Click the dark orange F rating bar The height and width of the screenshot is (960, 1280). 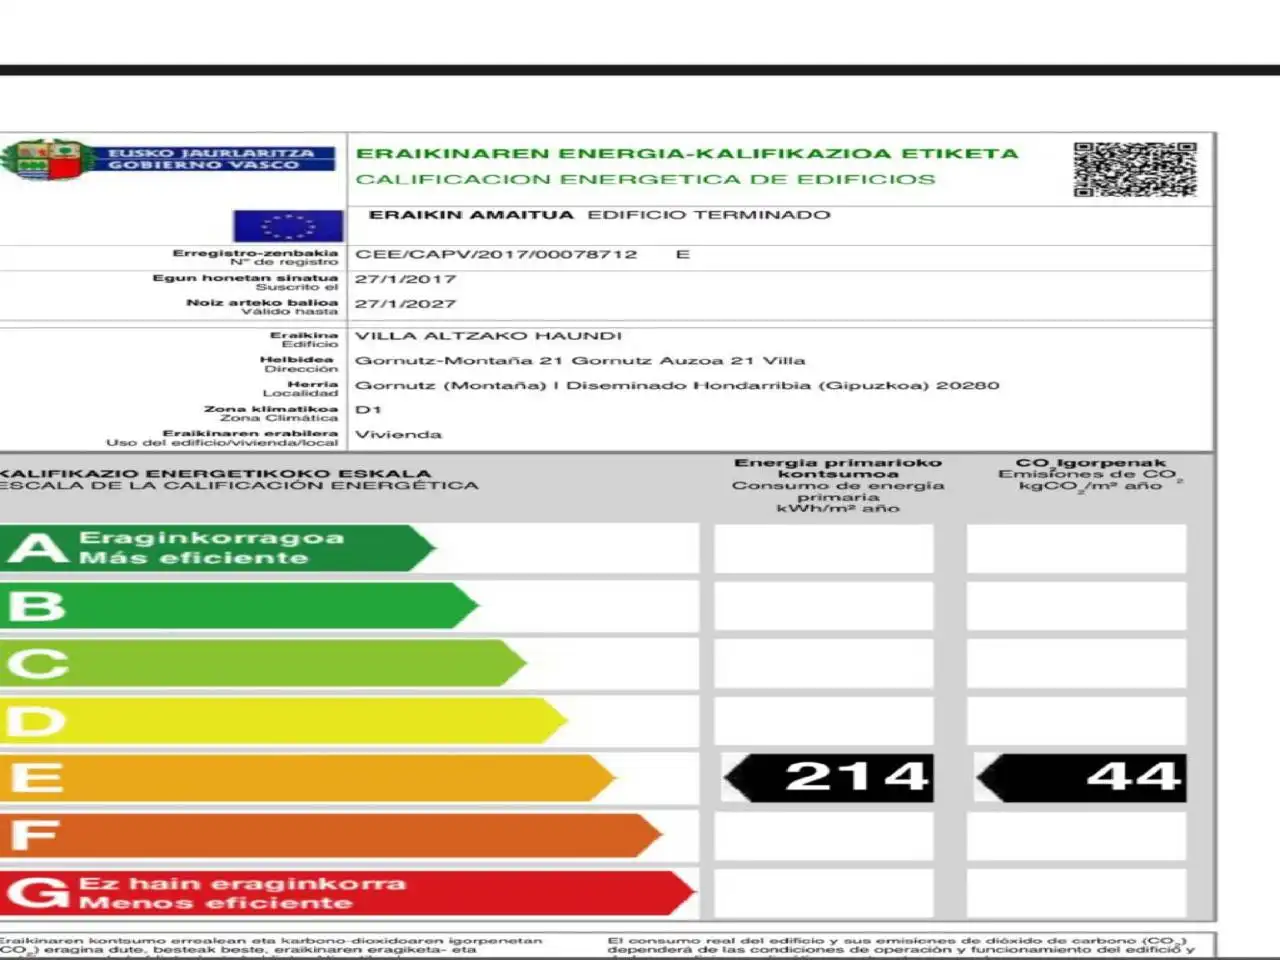click(x=331, y=835)
